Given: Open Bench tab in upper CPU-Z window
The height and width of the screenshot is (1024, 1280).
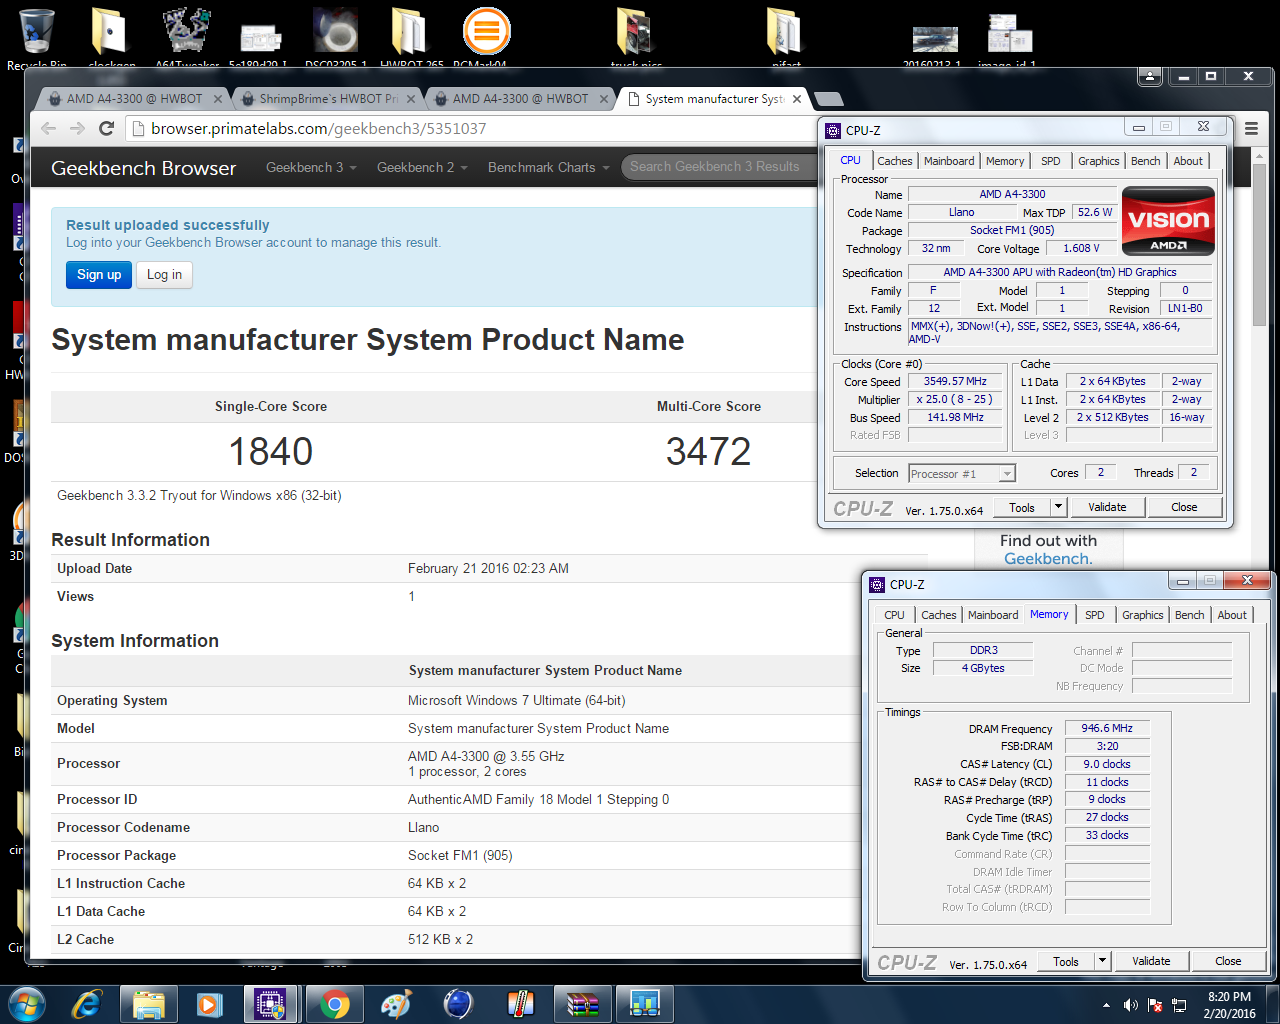Looking at the screenshot, I should [x=1146, y=161].
